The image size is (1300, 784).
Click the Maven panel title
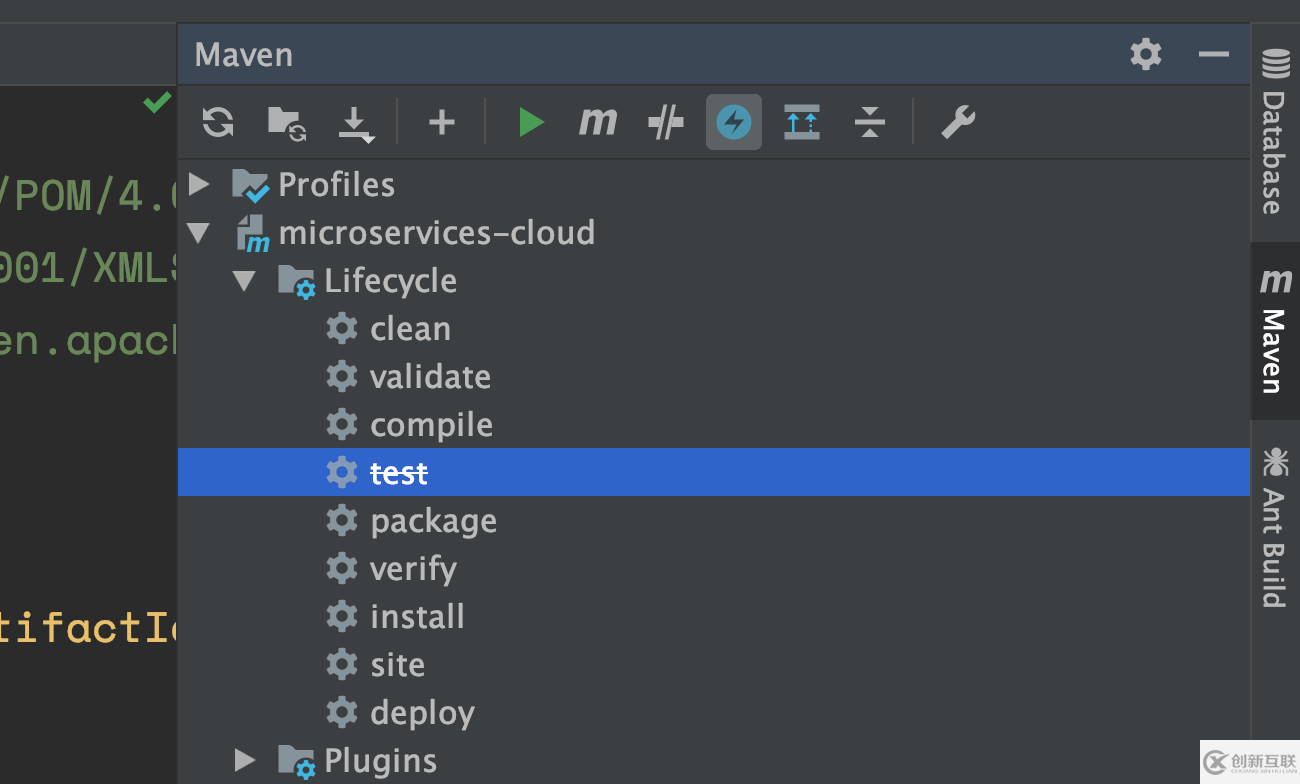coord(244,54)
